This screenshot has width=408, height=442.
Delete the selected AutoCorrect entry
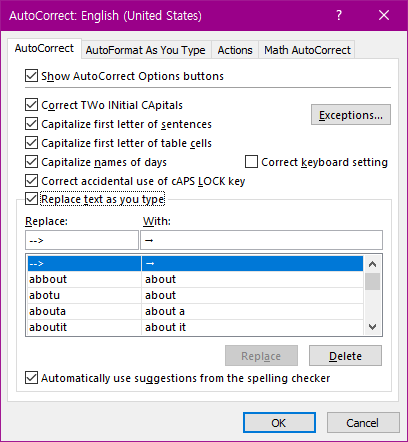(x=345, y=356)
